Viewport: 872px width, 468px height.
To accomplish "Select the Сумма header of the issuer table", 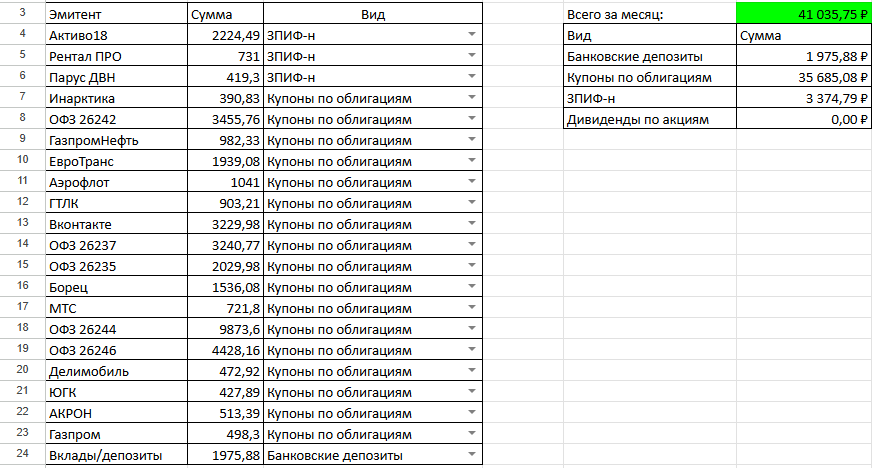I will [226, 14].
